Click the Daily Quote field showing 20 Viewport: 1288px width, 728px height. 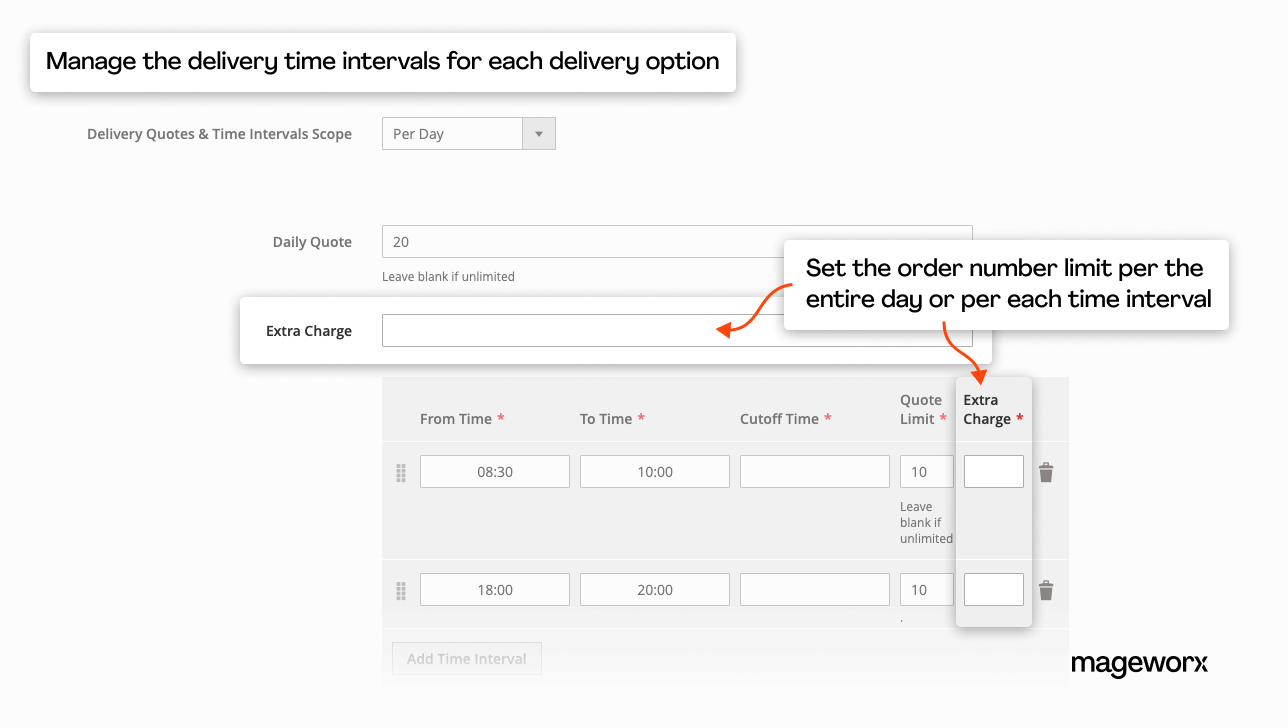tap(600, 241)
